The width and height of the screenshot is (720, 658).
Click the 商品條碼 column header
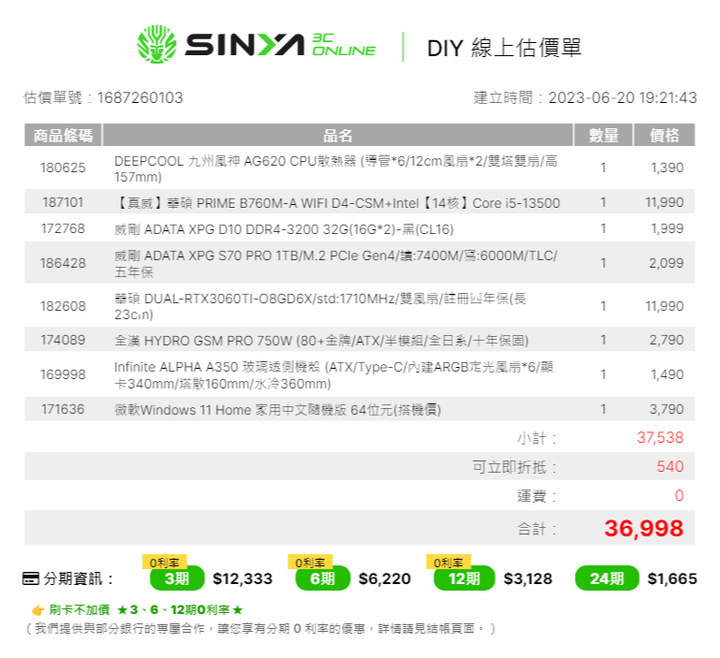click(x=63, y=135)
